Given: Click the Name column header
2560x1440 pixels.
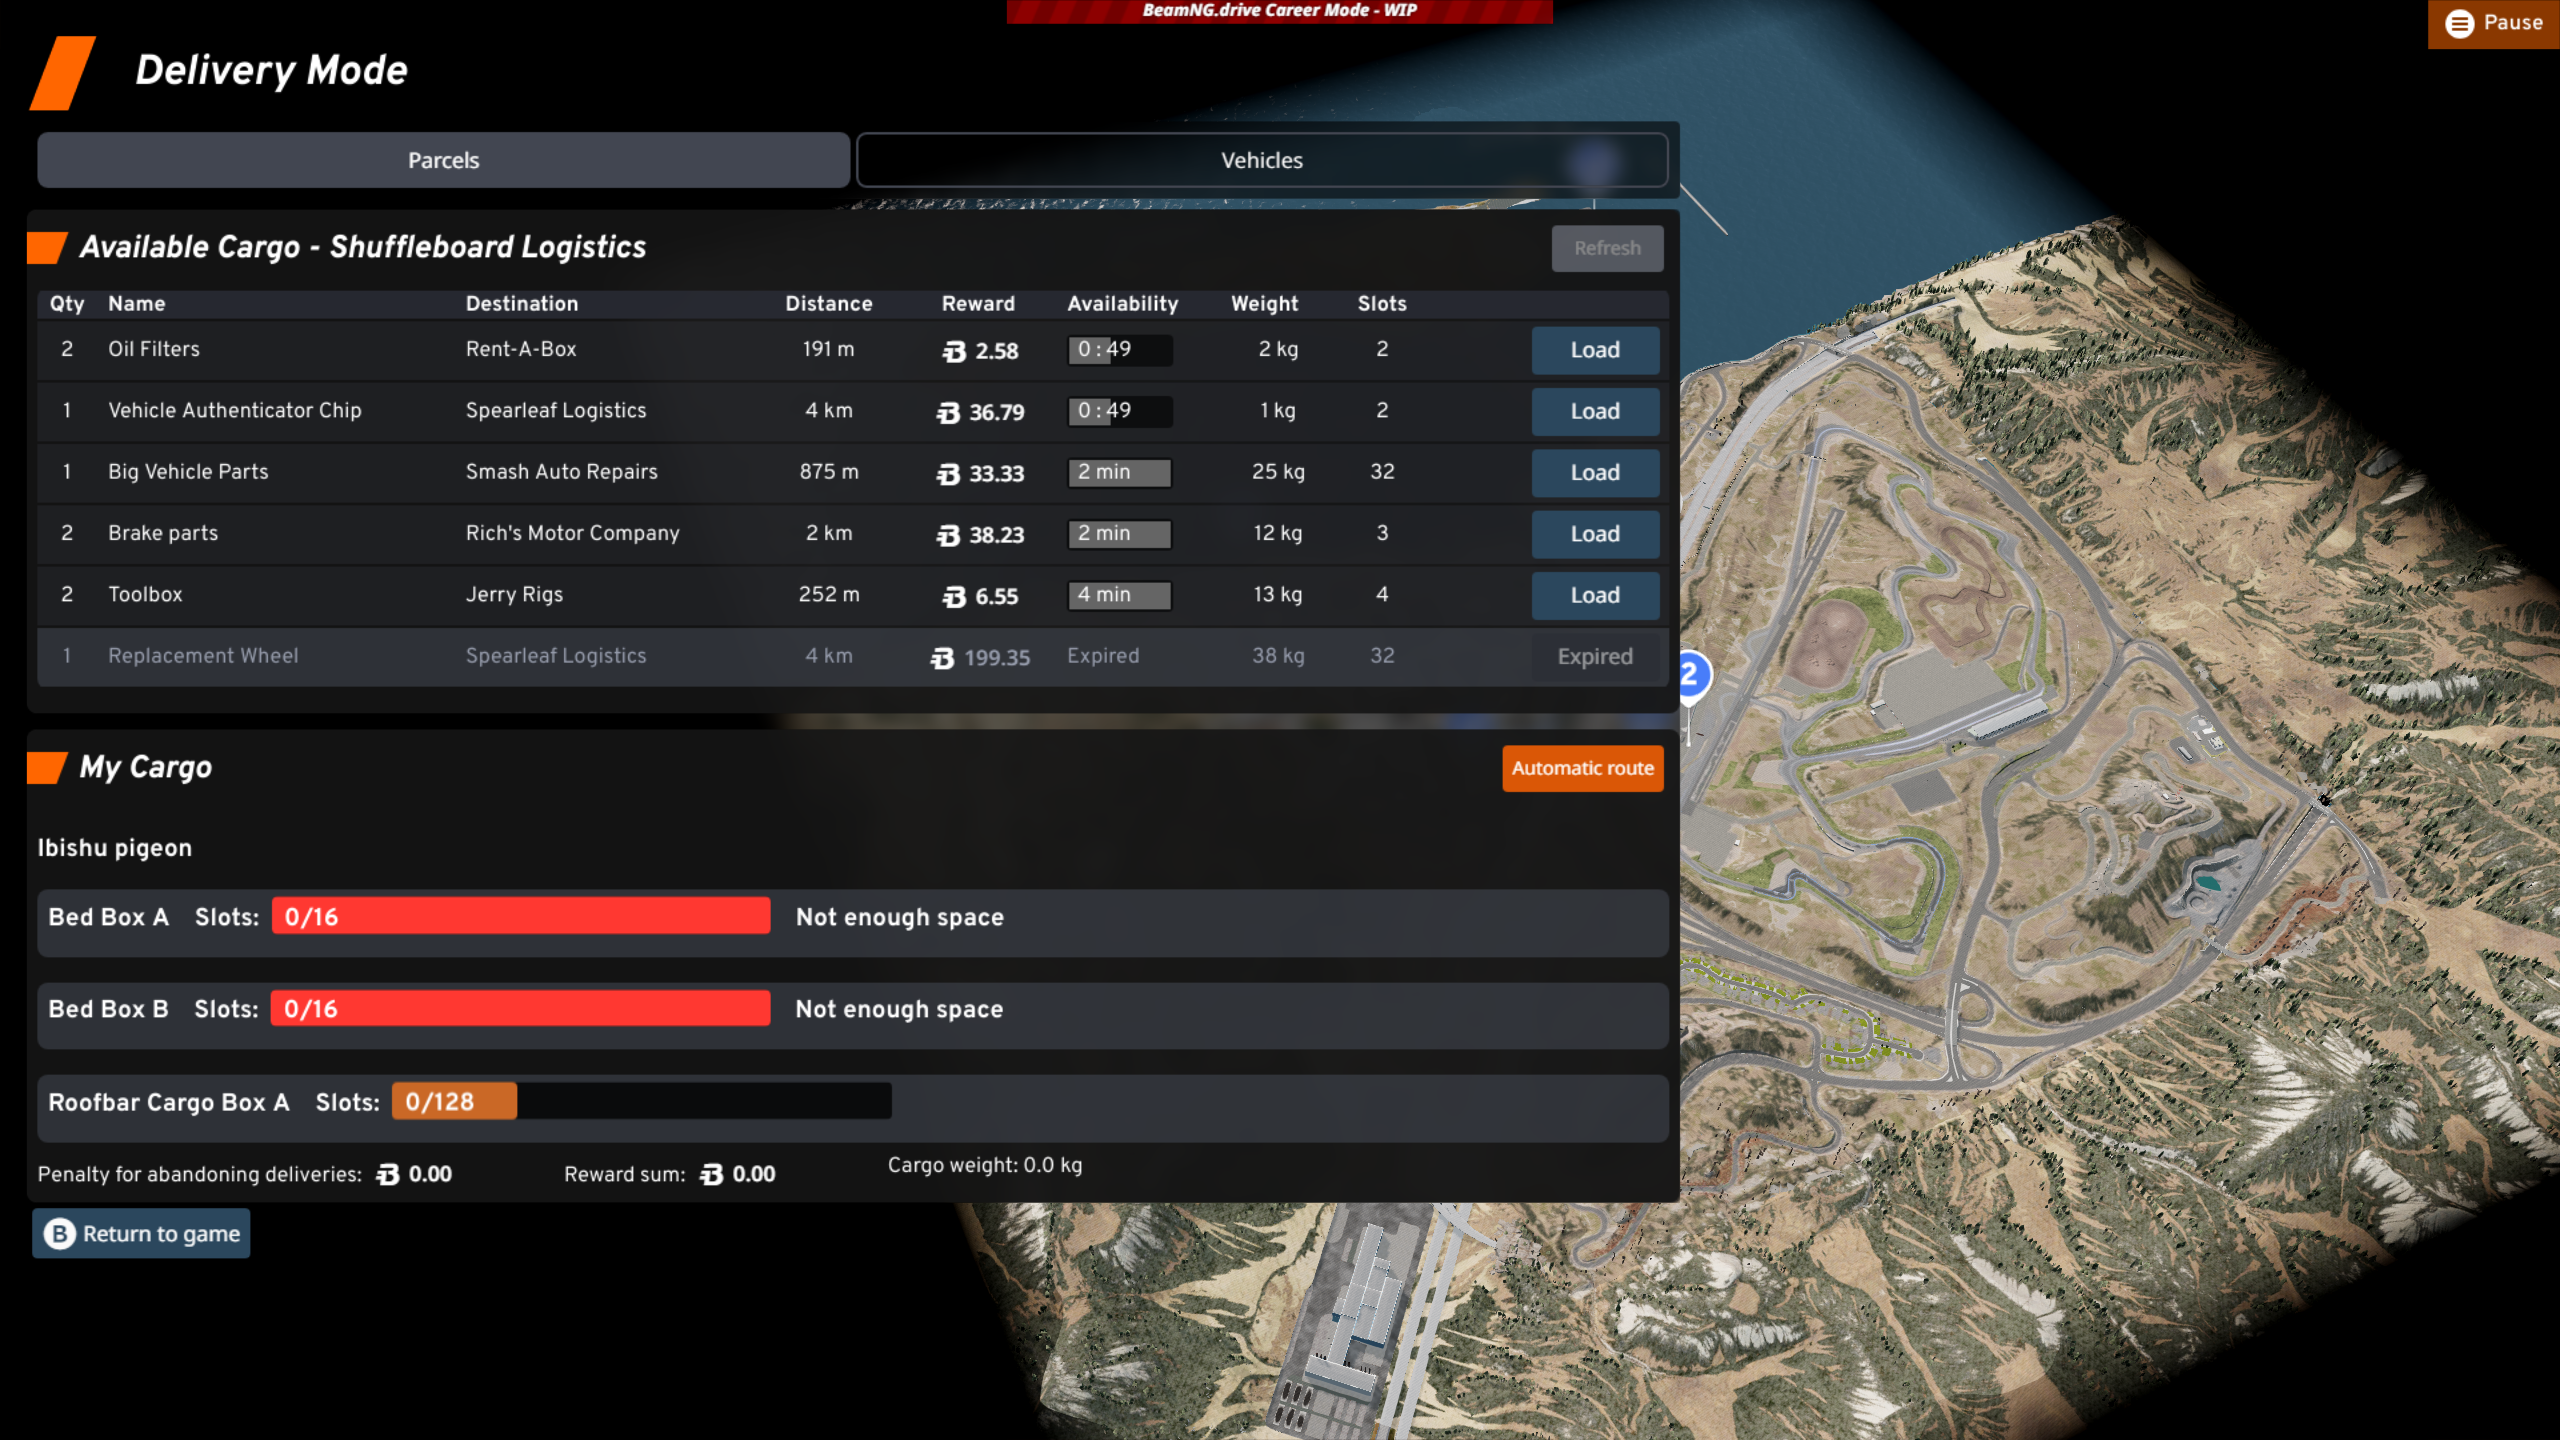Looking at the screenshot, I should click(x=137, y=304).
